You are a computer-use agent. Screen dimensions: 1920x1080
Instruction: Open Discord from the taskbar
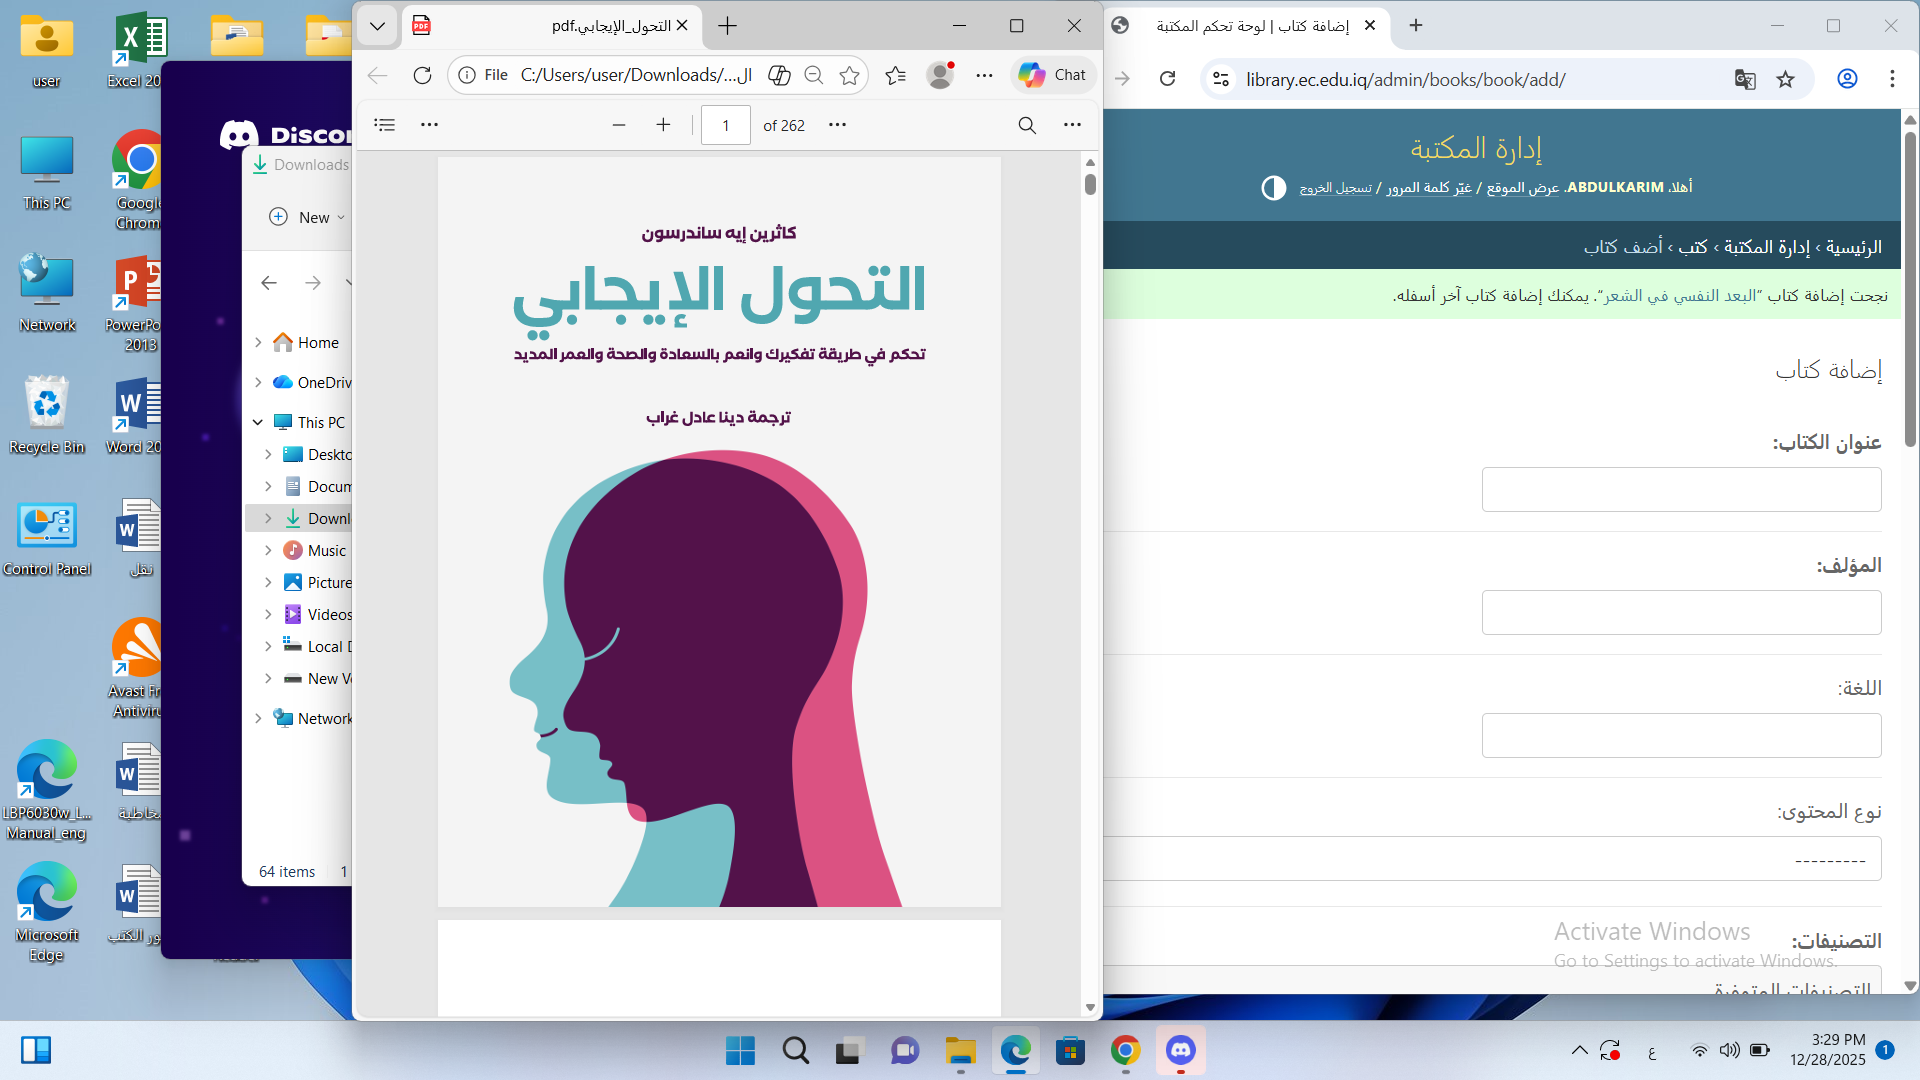click(x=1181, y=1051)
